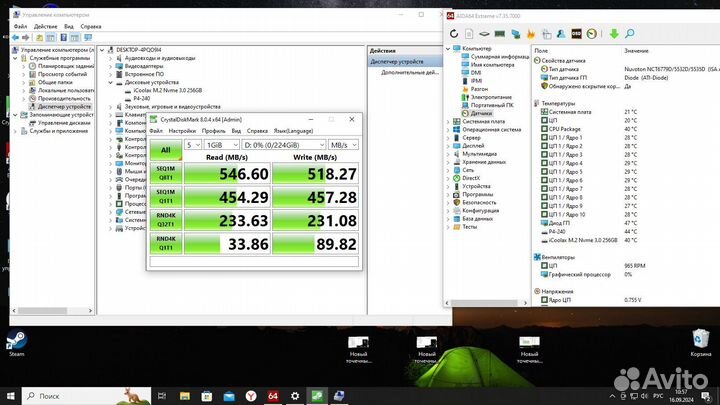Click the Windows Start button
The width and height of the screenshot is (720, 405).
pos(11,396)
